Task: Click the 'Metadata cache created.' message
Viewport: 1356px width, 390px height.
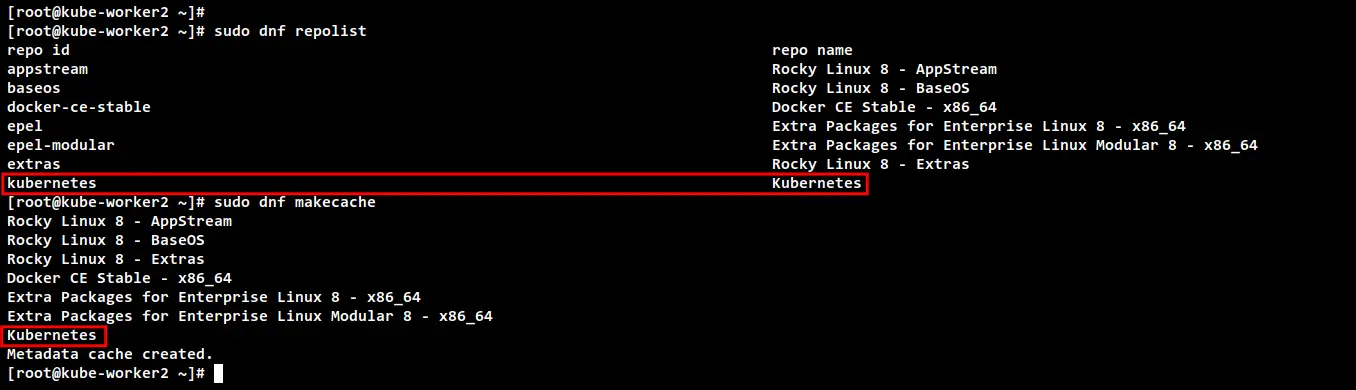Action: click(x=110, y=354)
